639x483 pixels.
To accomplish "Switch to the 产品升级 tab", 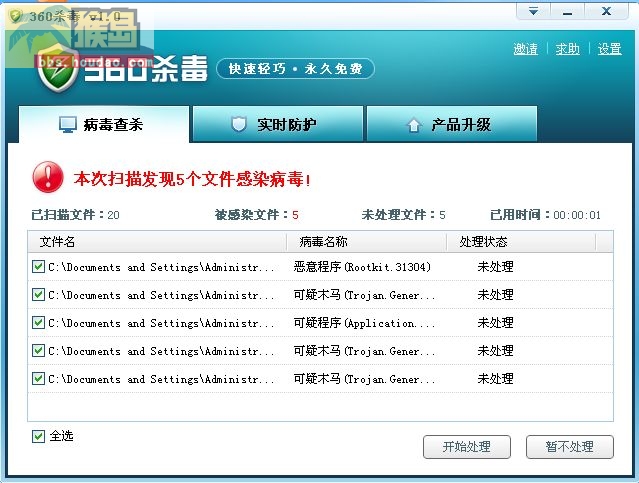I will click(452, 124).
